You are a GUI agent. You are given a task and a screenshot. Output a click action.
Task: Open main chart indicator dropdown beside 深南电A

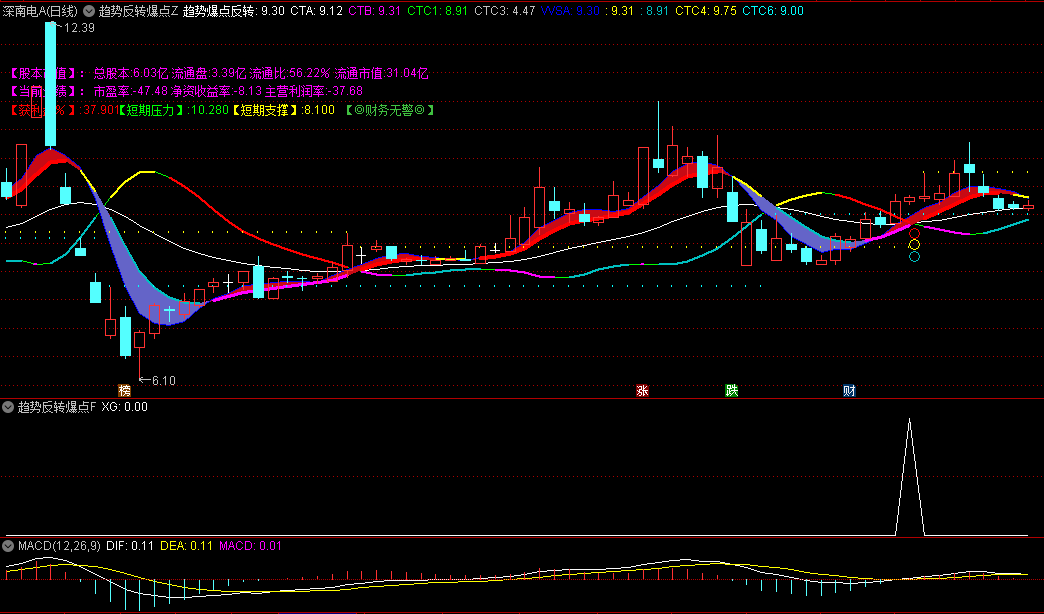(90, 11)
